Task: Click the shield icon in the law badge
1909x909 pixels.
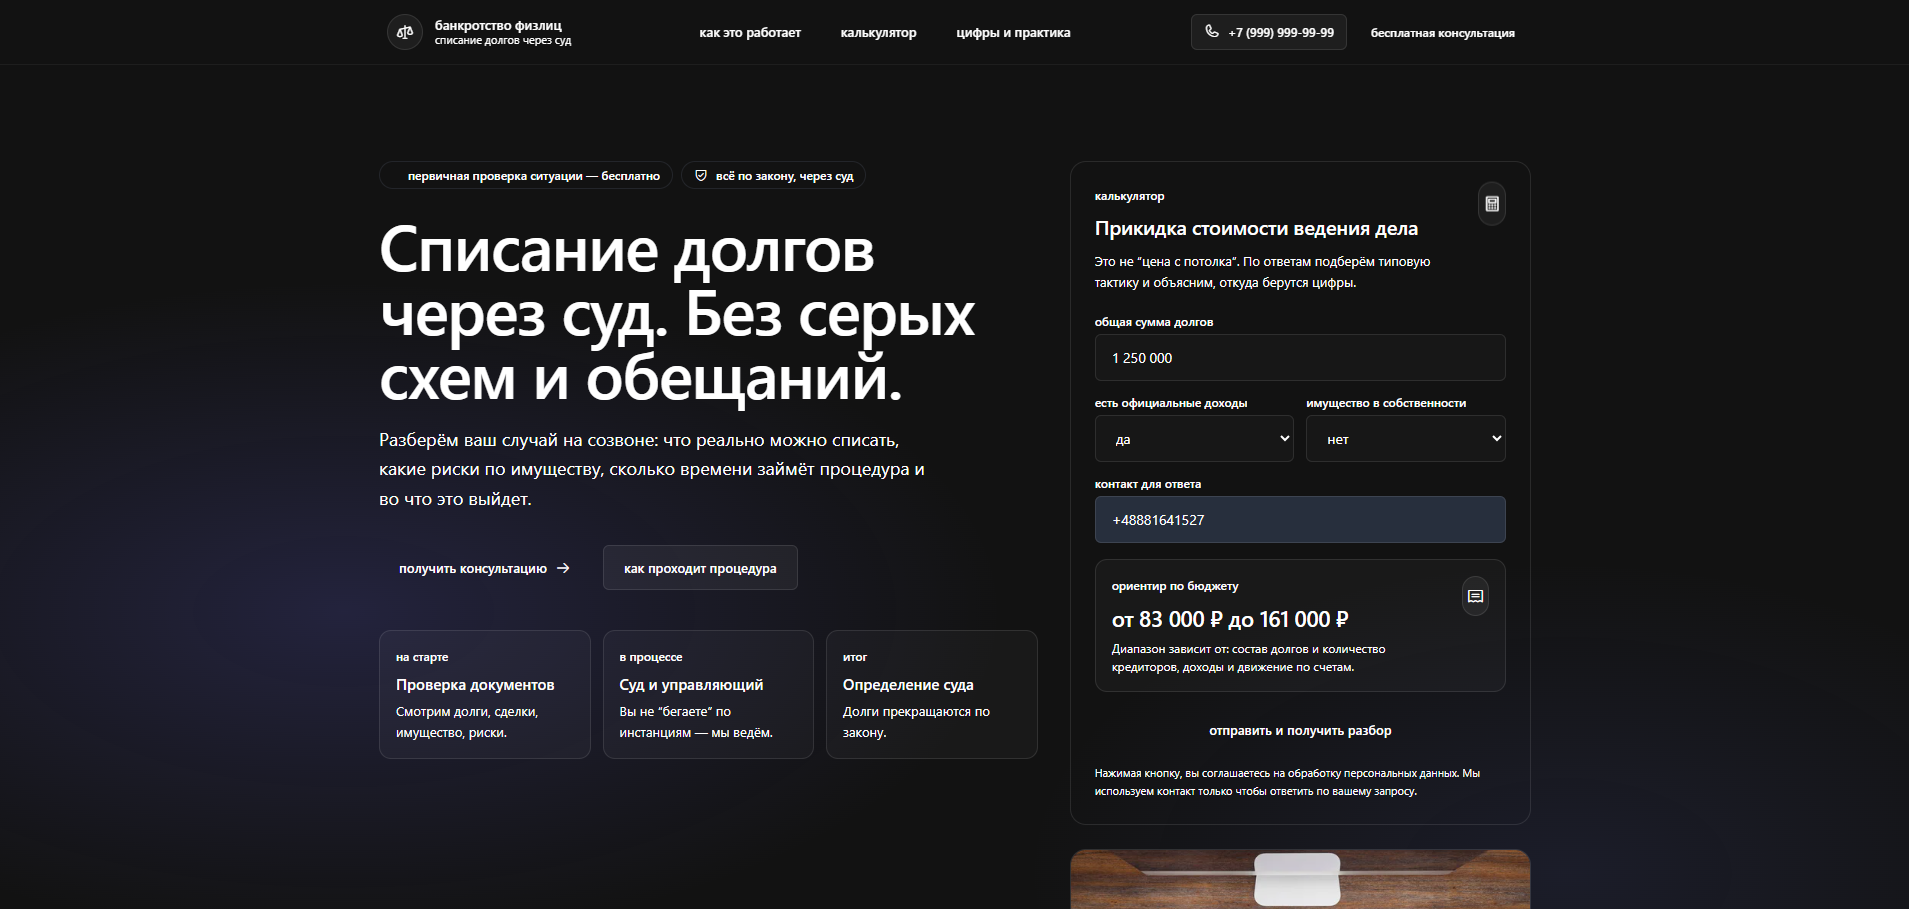Action: 701,176
